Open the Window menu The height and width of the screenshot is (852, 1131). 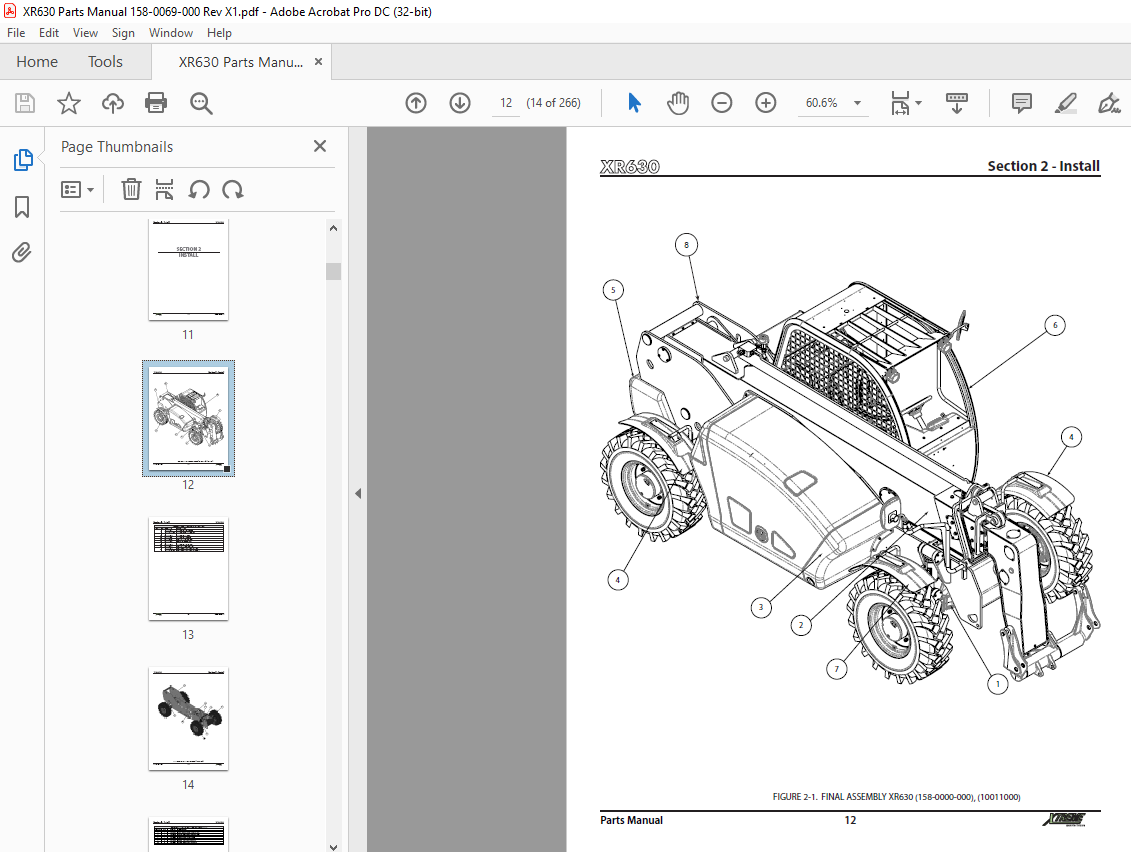coord(171,32)
